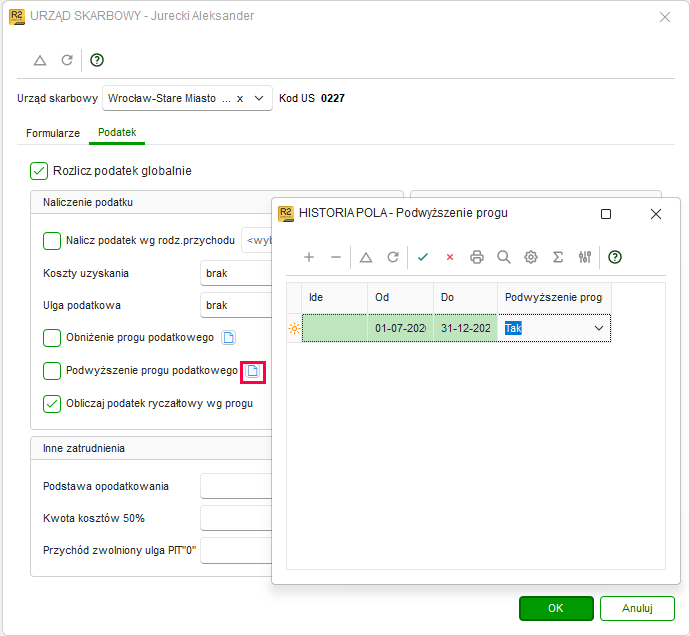Expand the Urząd skarbowy dropdown
Image resolution: width=690 pixels, height=636 pixels.
pos(259,98)
